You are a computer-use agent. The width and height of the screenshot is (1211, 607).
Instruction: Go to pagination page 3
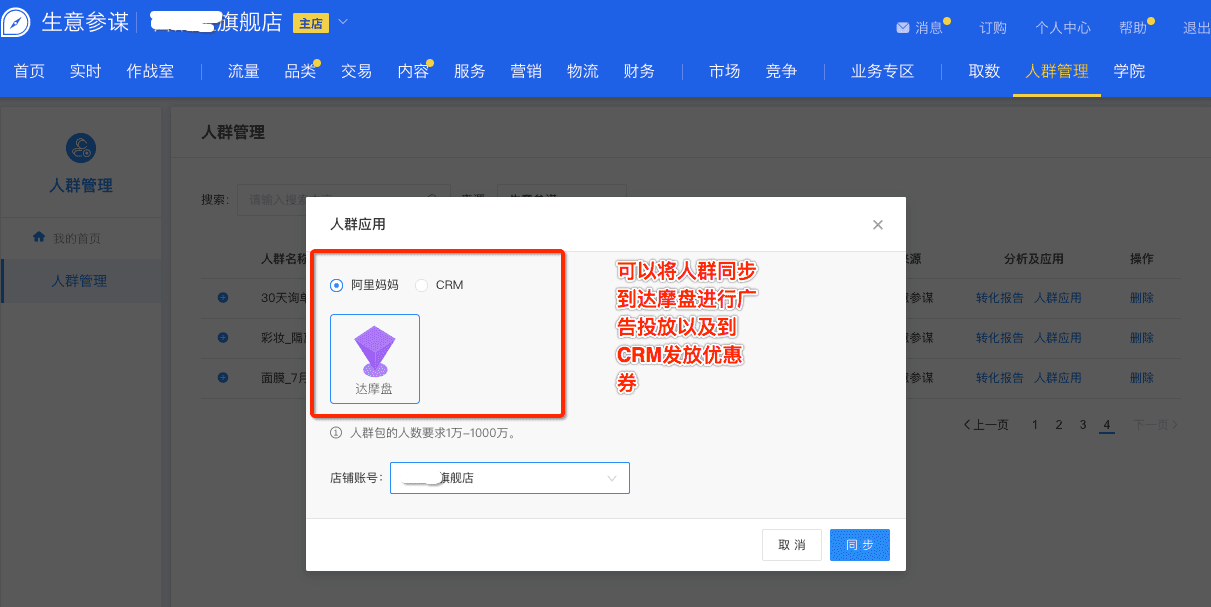1083,425
